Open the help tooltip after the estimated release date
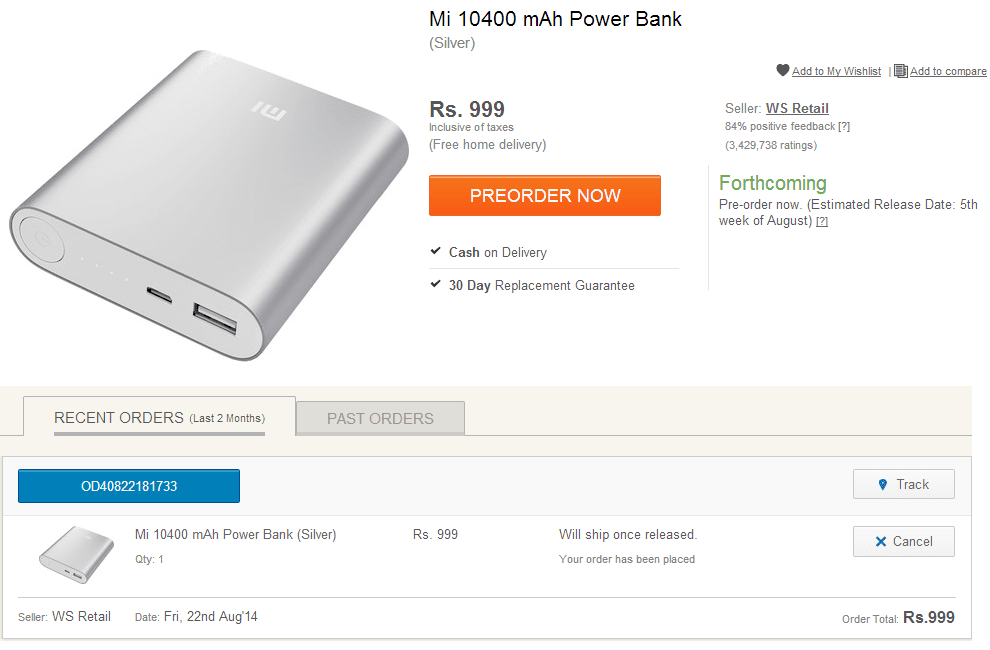 point(822,222)
